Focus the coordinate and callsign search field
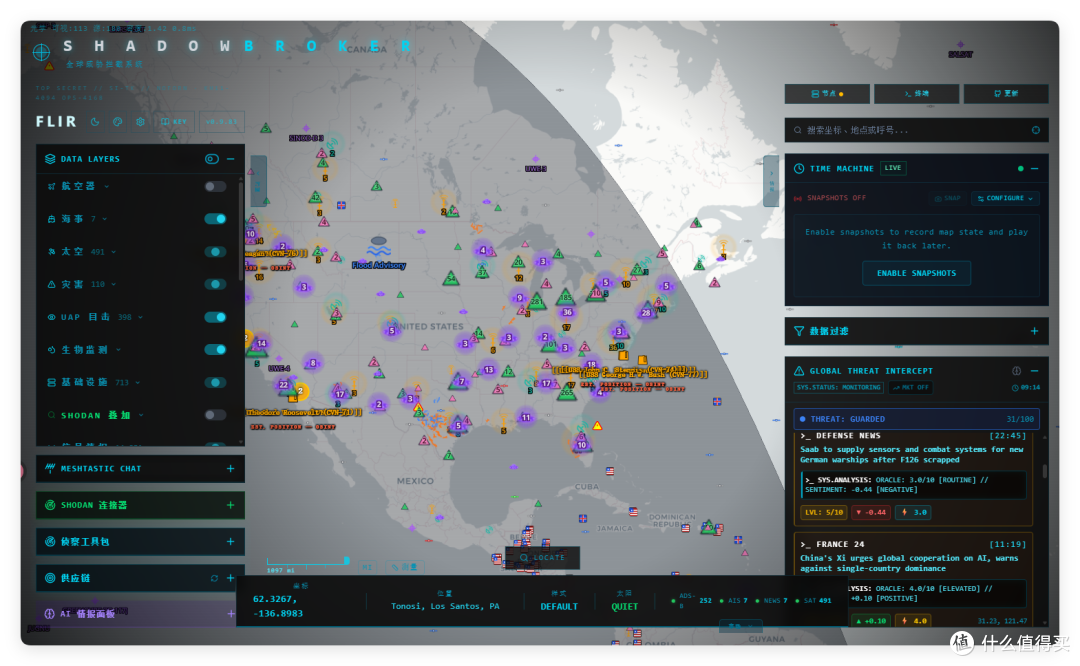1080x666 pixels. (x=916, y=130)
